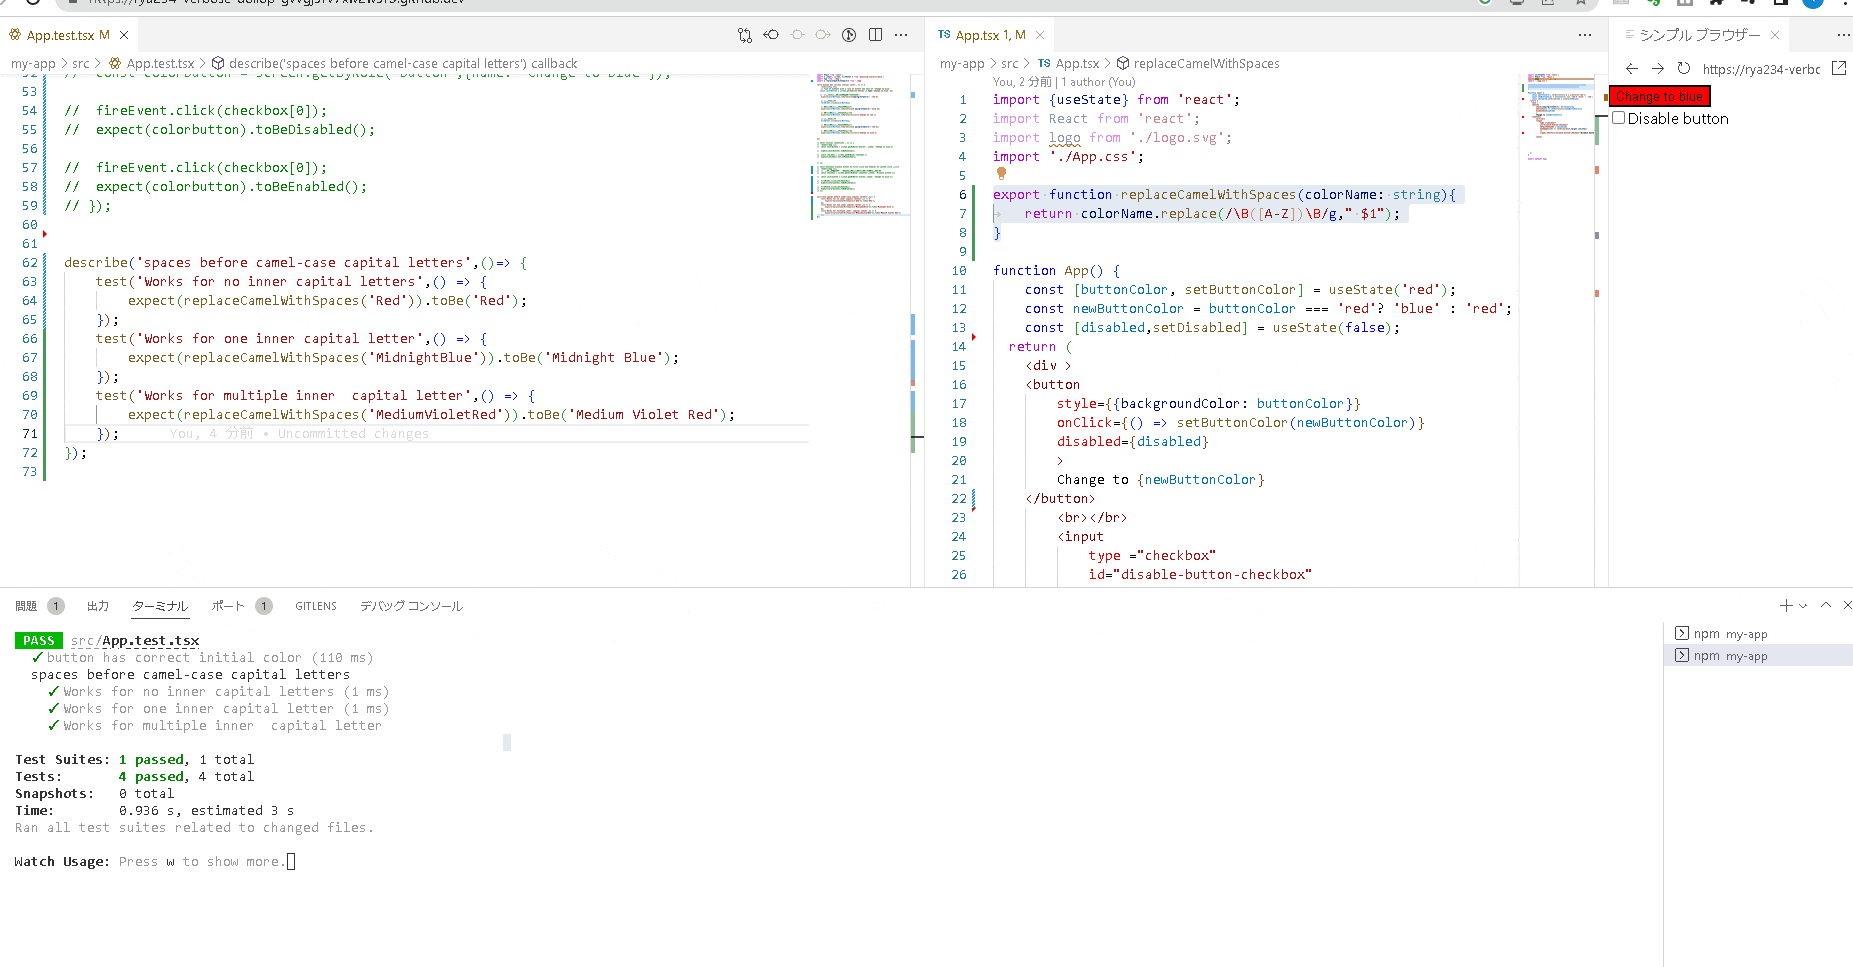The height and width of the screenshot is (967, 1853).
Task: Click replaceCamelWithSpaces breadcrumb symbol
Action: pyautogui.click(x=1206, y=64)
